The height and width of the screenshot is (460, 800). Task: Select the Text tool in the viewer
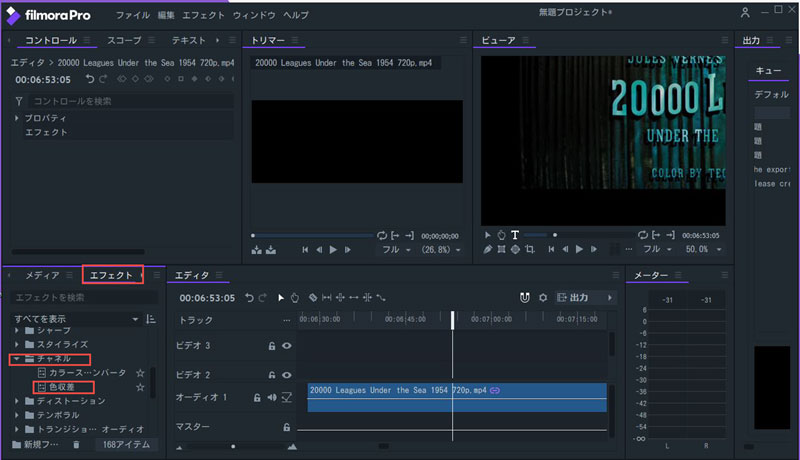point(515,235)
